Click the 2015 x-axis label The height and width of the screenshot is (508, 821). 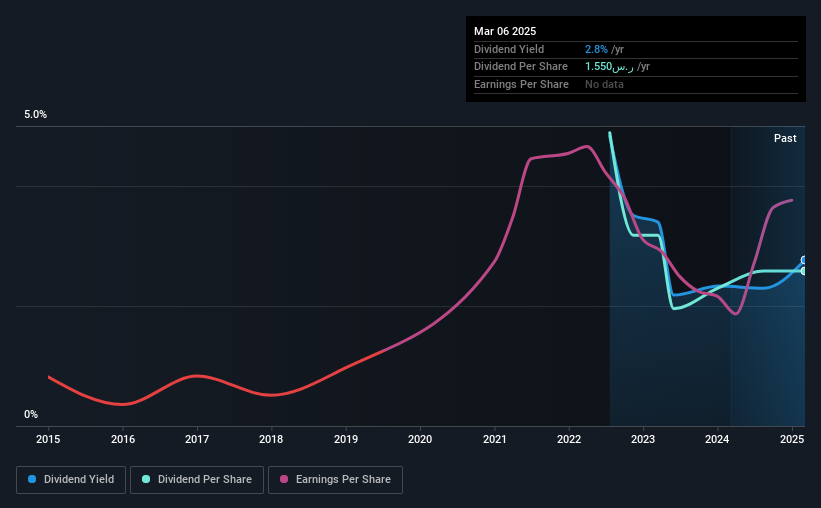point(48,439)
